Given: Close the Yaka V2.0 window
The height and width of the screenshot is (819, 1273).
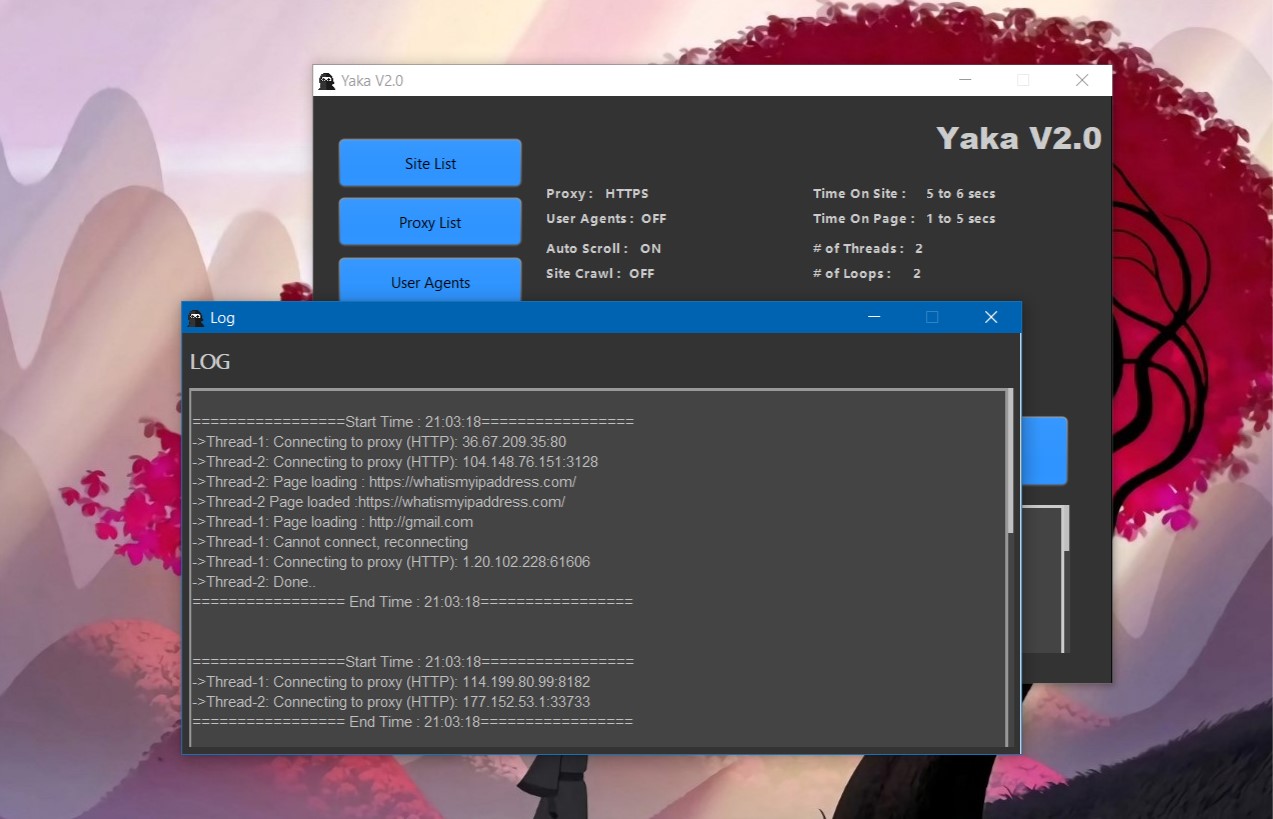Looking at the screenshot, I should tap(1081, 80).
